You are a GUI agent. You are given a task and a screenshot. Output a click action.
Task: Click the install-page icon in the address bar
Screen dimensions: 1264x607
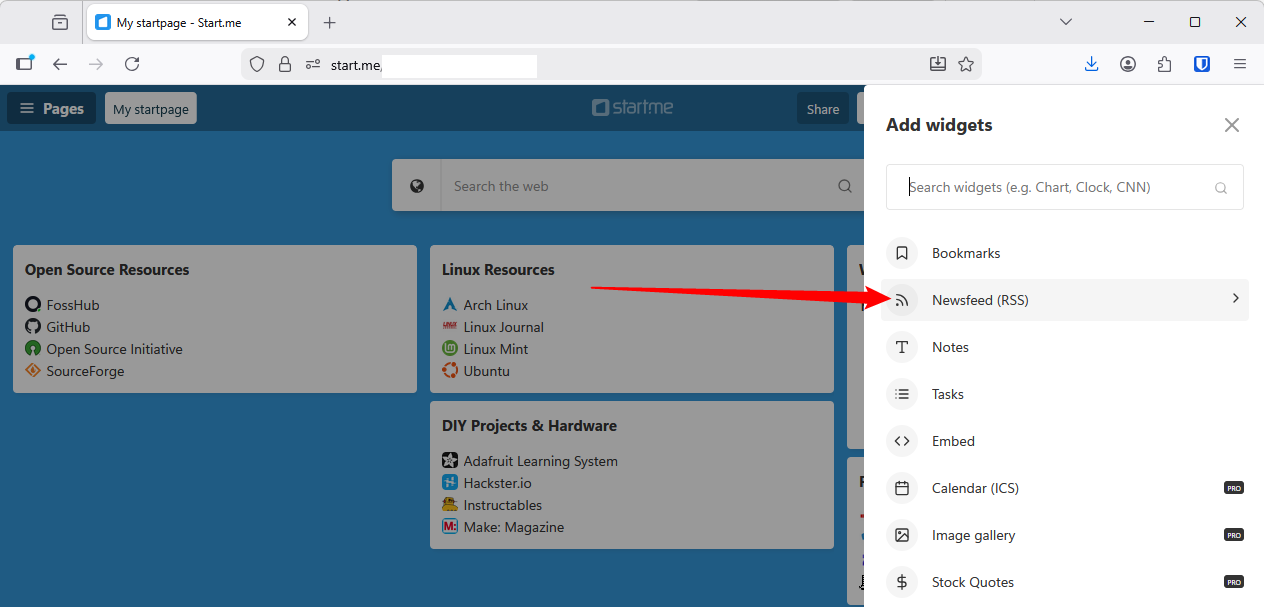[x=938, y=64]
